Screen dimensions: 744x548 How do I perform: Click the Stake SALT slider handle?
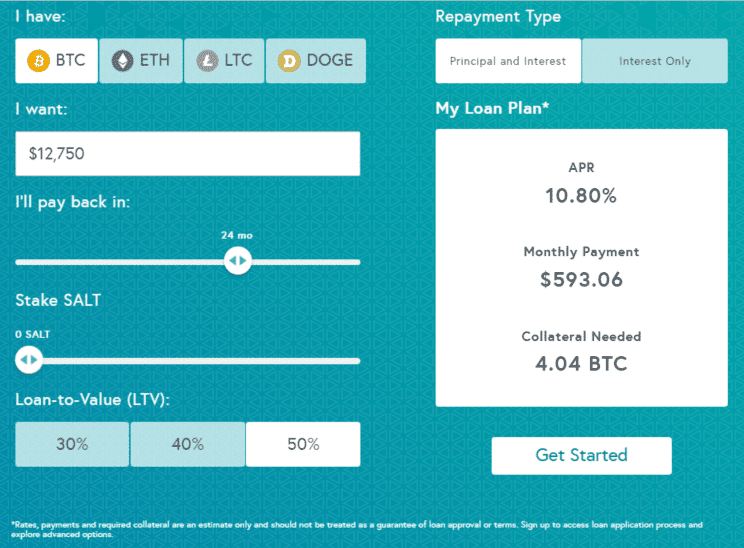[29, 360]
